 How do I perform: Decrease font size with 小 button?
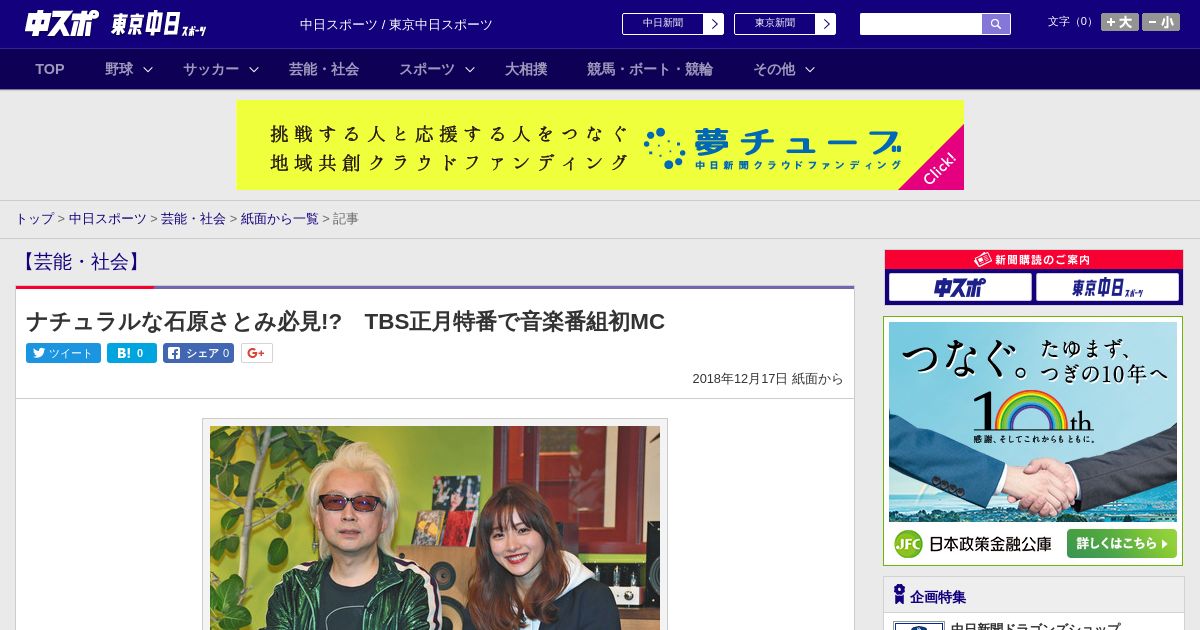[x=1161, y=22]
